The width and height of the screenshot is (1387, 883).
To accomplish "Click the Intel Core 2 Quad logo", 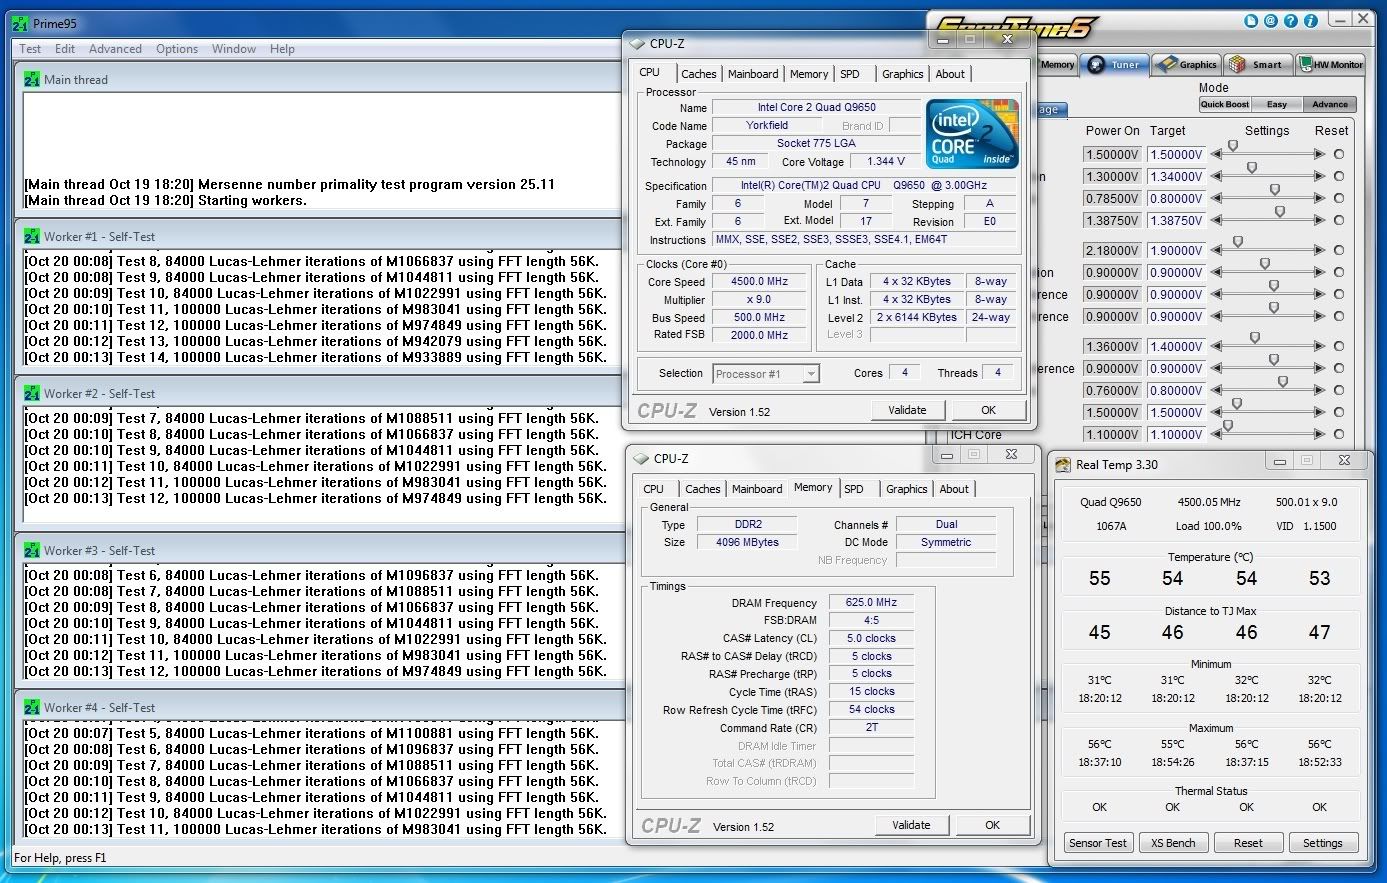I will [x=971, y=132].
